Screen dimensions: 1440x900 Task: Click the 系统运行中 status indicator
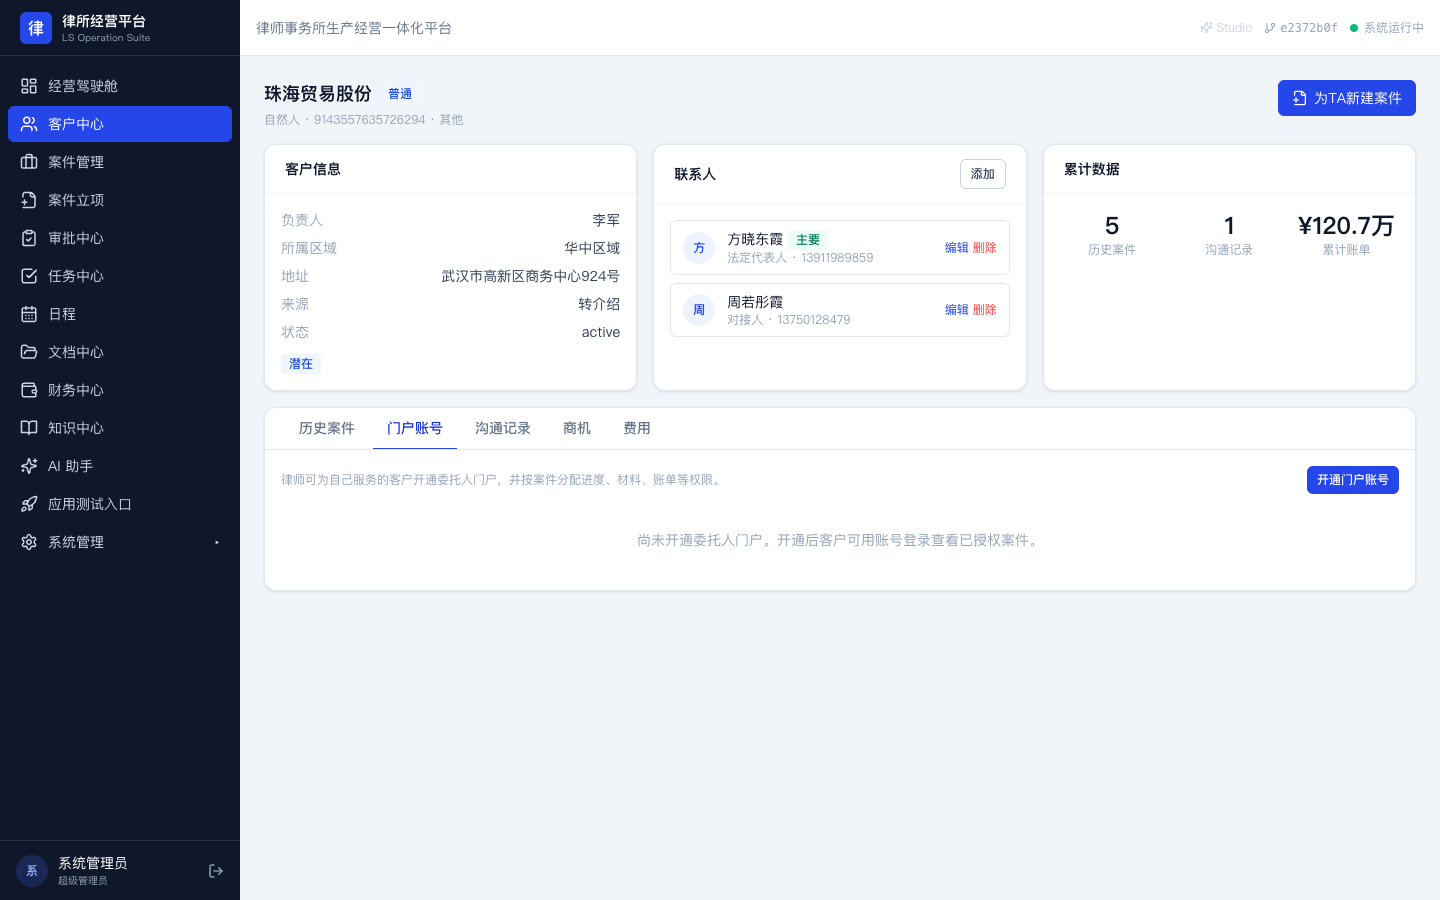click(1387, 28)
